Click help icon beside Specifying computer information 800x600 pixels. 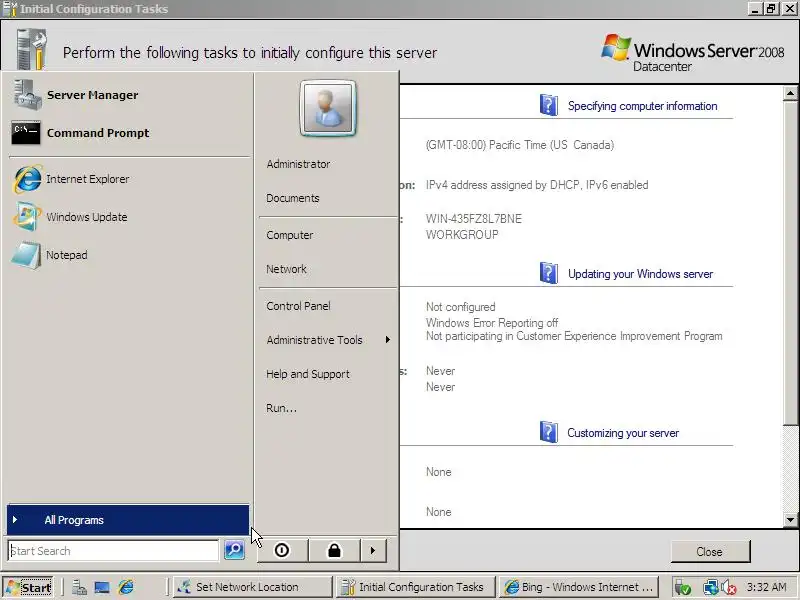(548, 105)
